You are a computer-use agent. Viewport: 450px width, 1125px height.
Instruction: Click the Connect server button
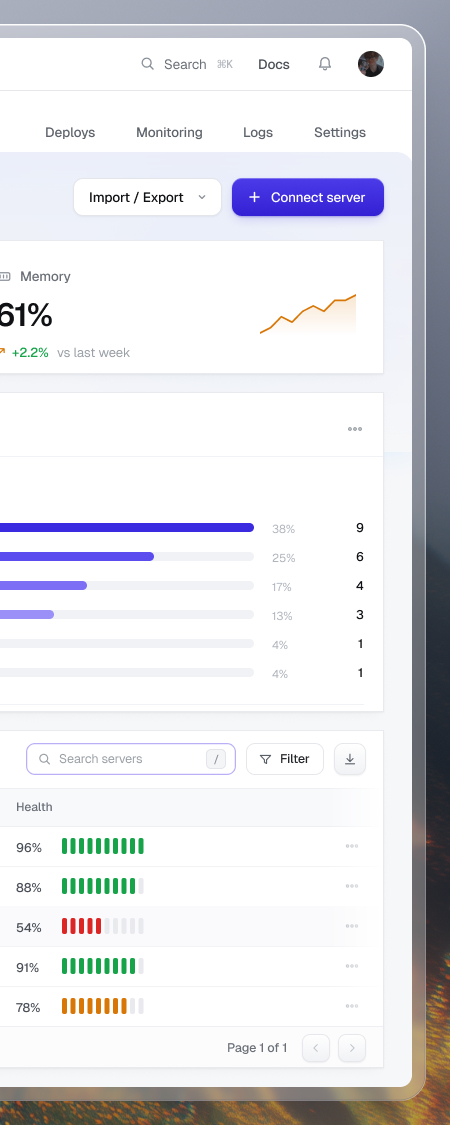point(308,197)
